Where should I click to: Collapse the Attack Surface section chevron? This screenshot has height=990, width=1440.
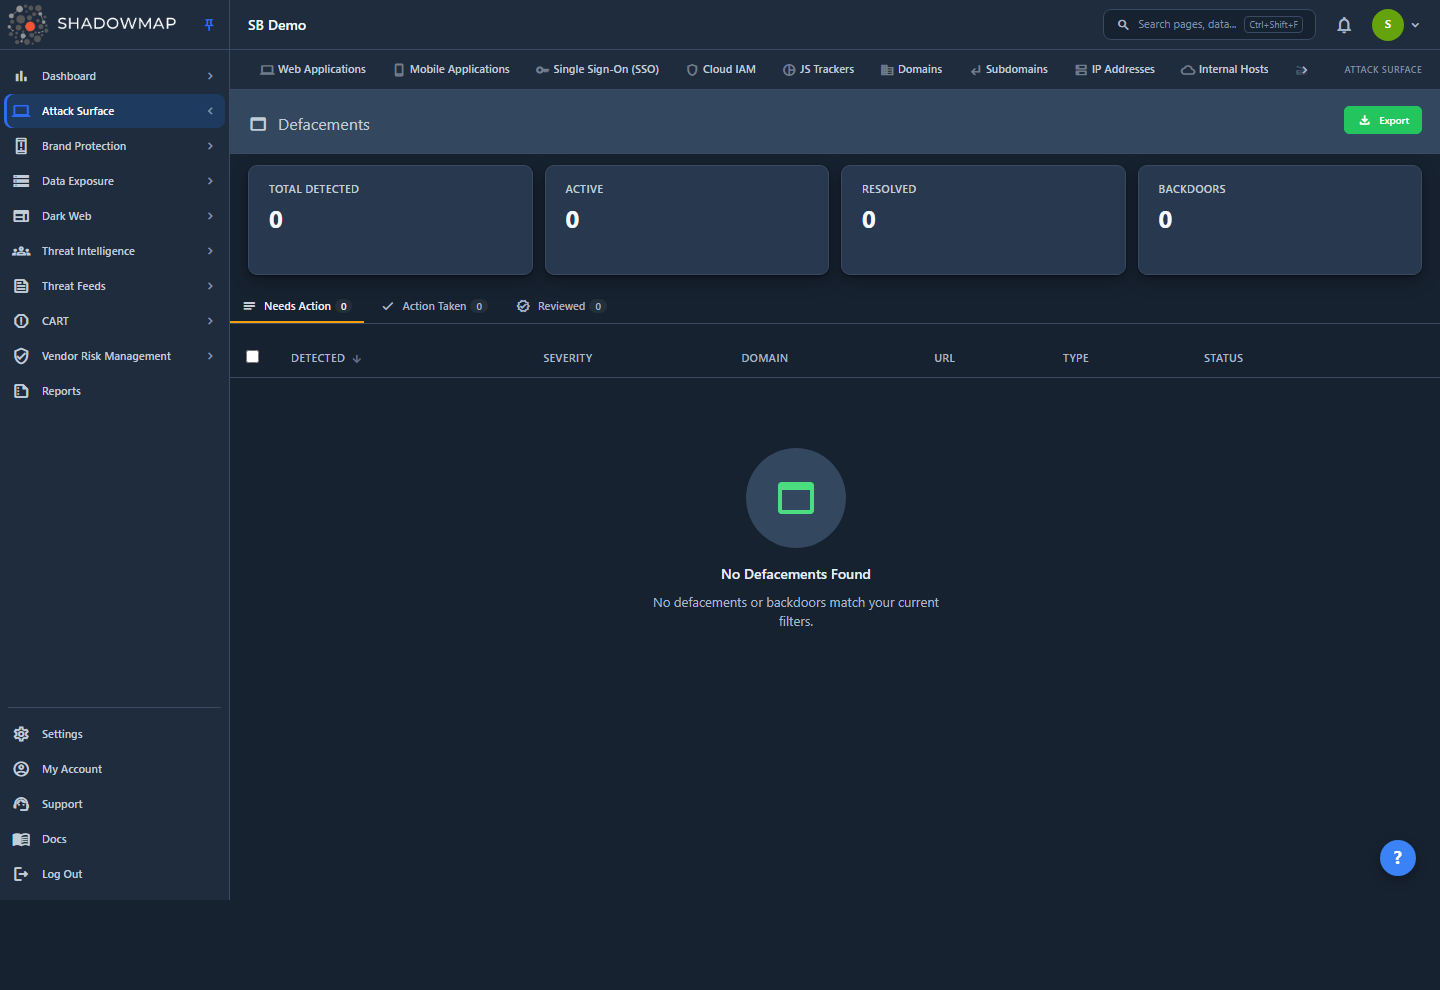210,111
